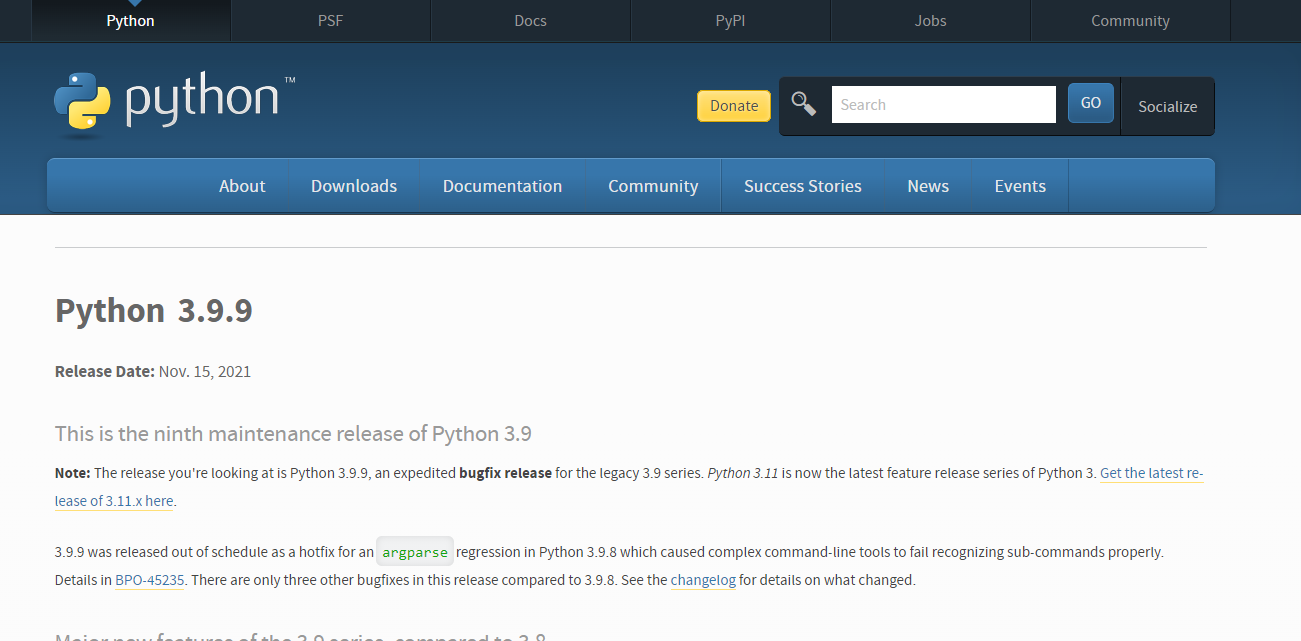Open the changelog link
1301x641 pixels.
coord(703,580)
